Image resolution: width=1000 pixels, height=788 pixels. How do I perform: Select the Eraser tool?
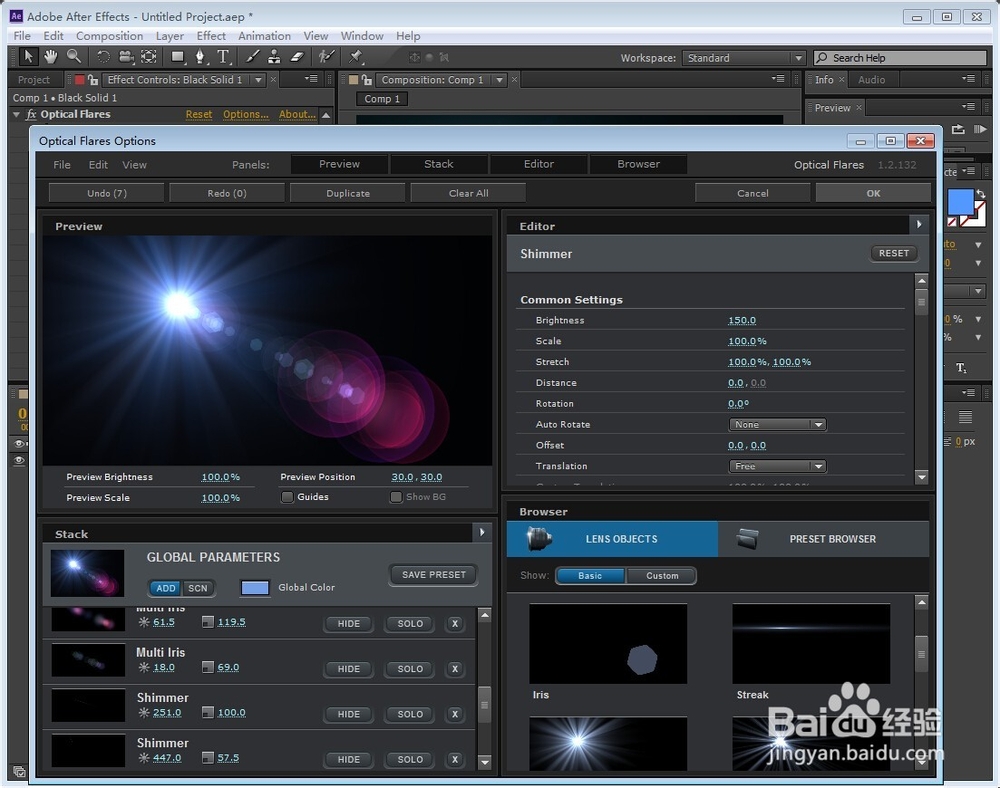(297, 57)
